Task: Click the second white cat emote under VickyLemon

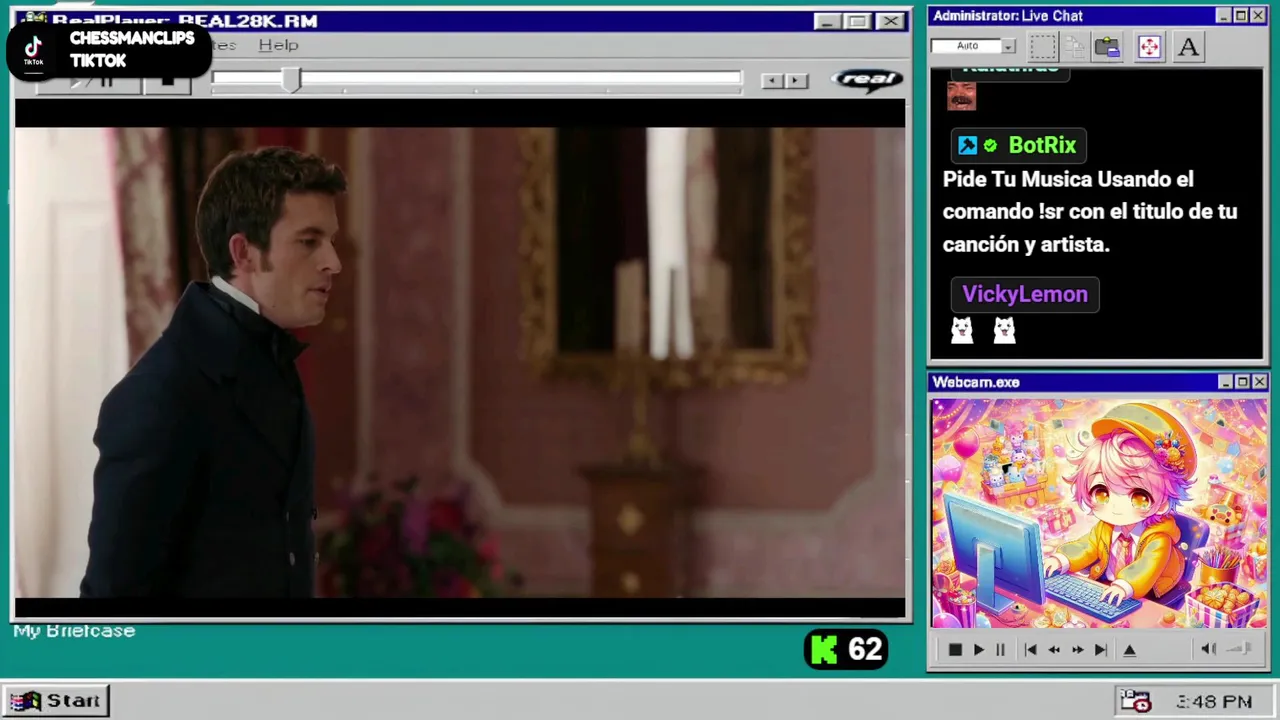Action: [x=1004, y=330]
